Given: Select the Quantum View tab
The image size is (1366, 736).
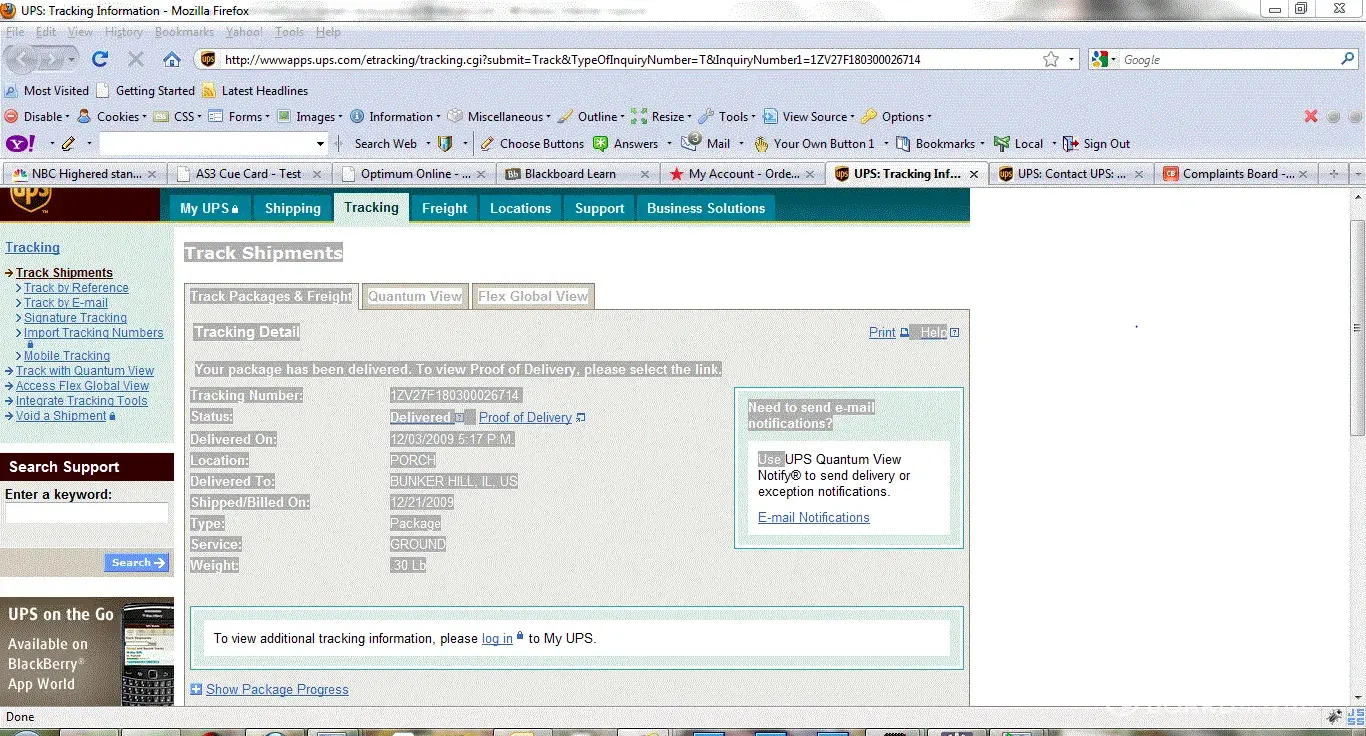Looking at the screenshot, I should point(415,296).
